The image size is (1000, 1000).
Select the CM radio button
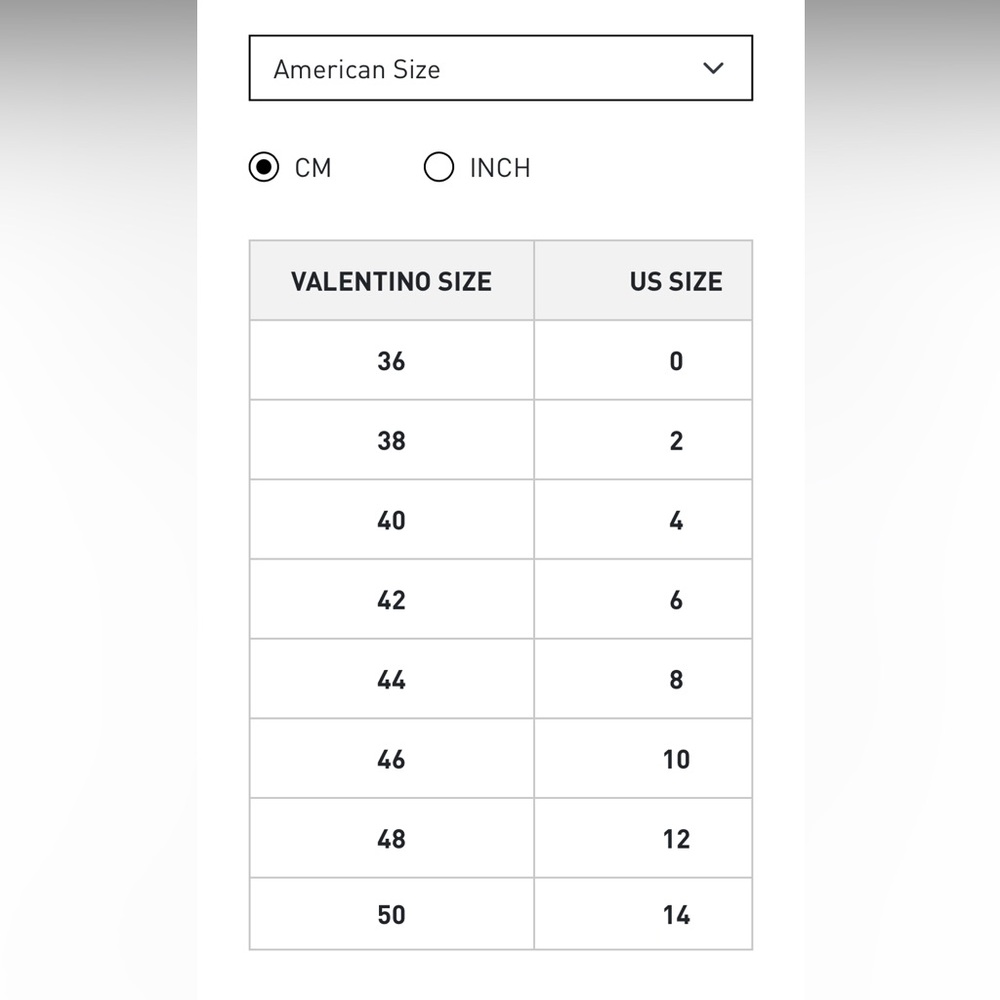263,167
